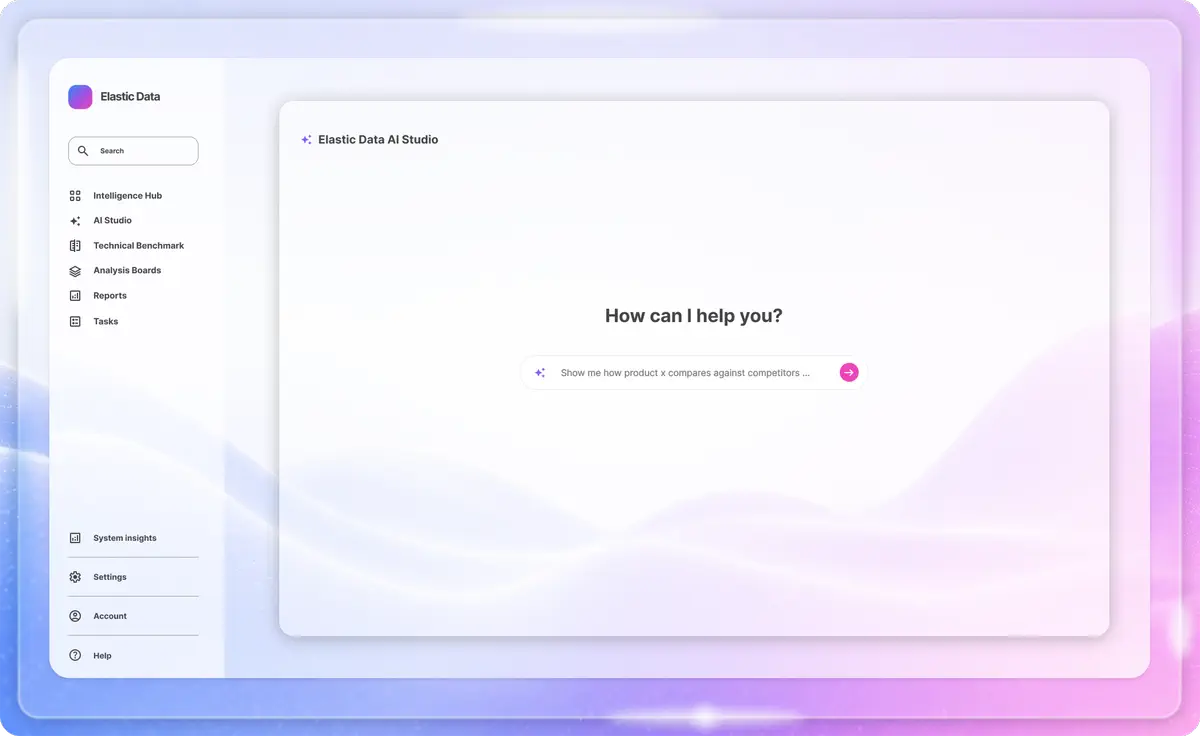Click the Intelligence Hub grid icon
The height and width of the screenshot is (736, 1200).
pyautogui.click(x=75, y=196)
